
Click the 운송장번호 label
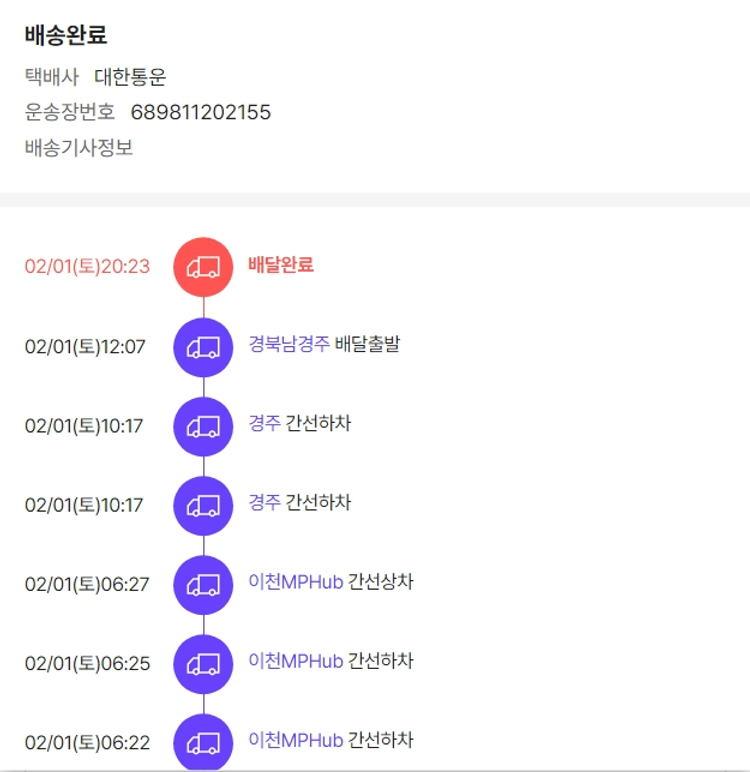tap(70, 112)
